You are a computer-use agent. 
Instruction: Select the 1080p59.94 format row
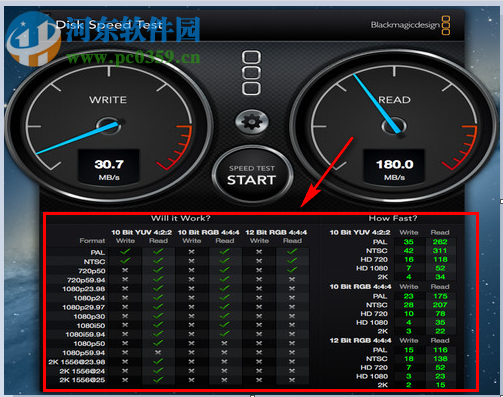(x=177, y=353)
